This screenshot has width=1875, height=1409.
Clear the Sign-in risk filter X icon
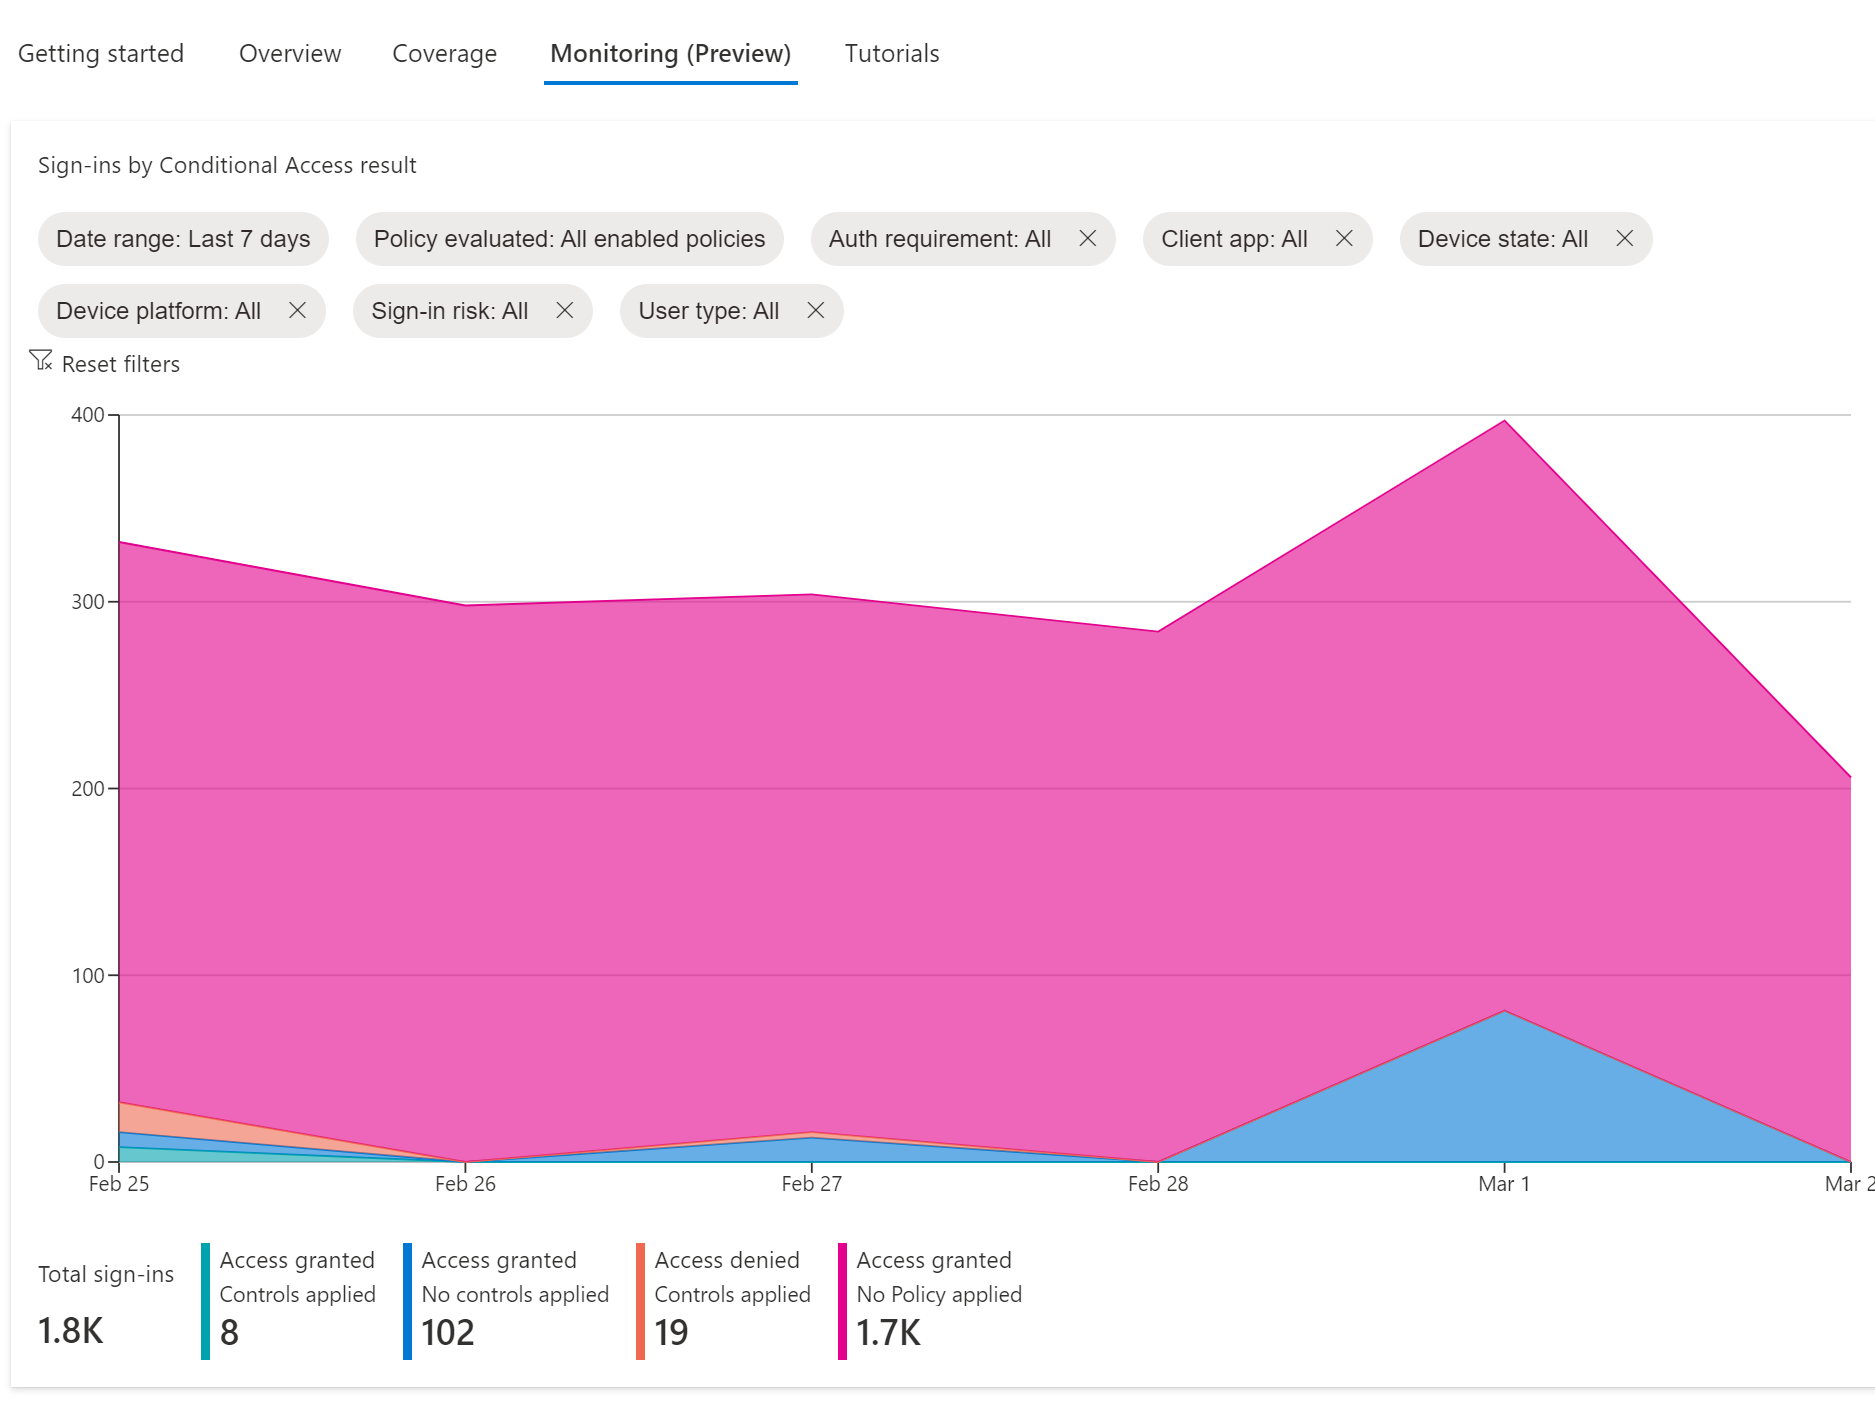click(x=564, y=311)
